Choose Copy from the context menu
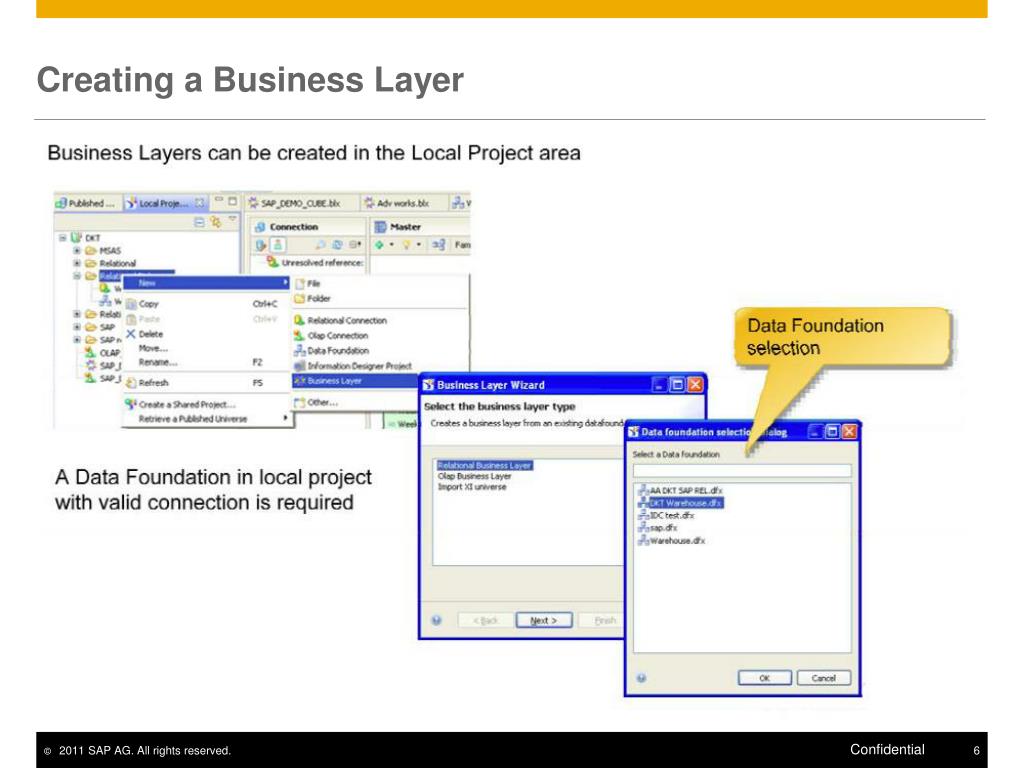 [x=206, y=304]
